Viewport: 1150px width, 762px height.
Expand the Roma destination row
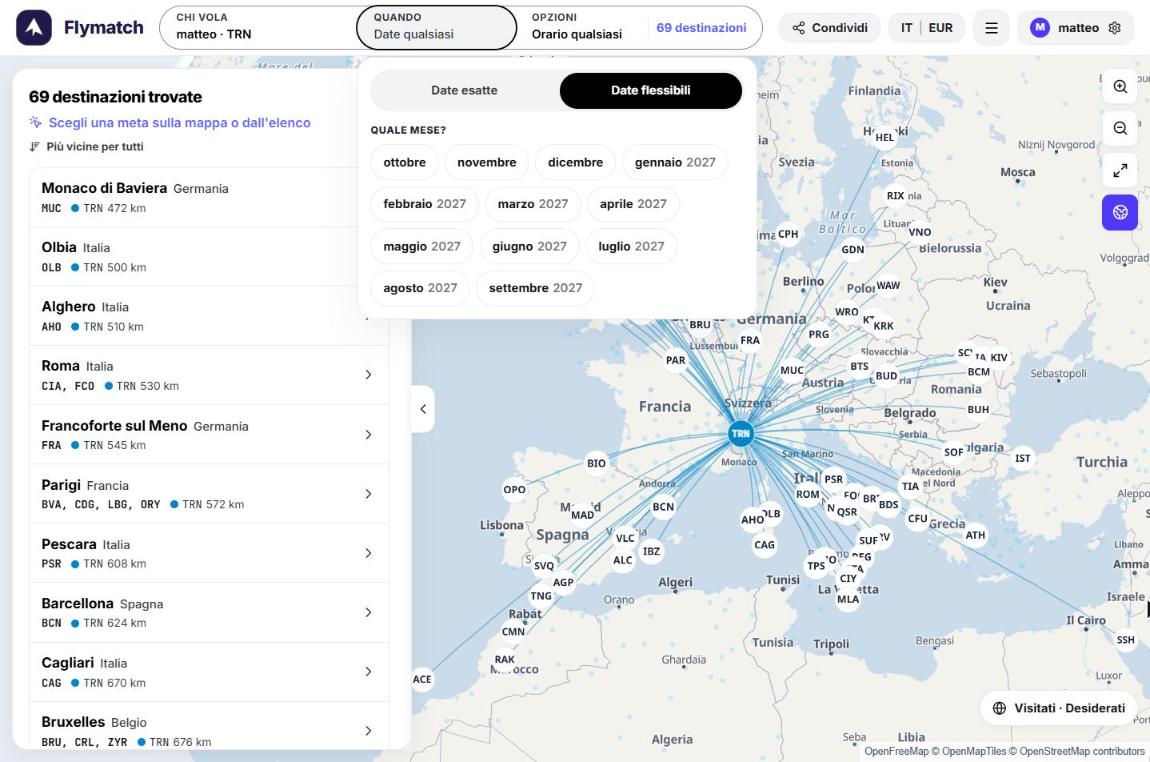point(209,375)
